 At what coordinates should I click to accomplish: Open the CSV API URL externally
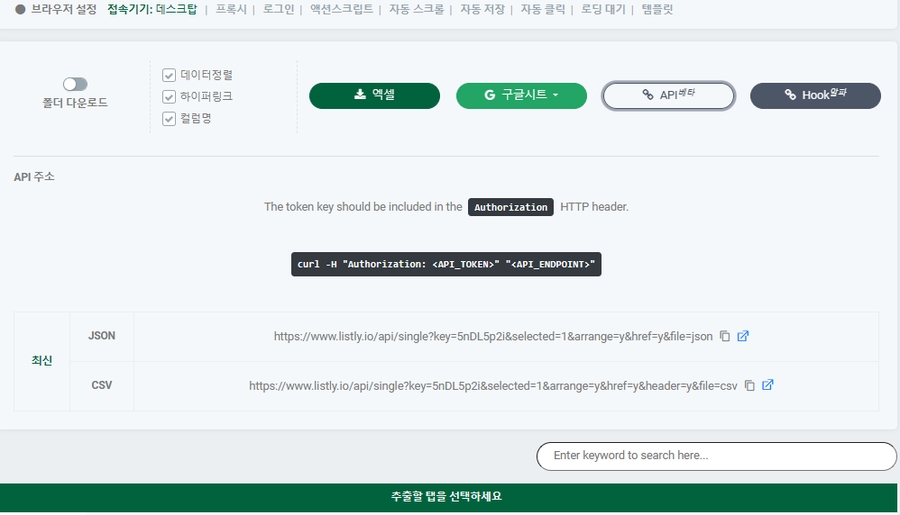[767, 385]
